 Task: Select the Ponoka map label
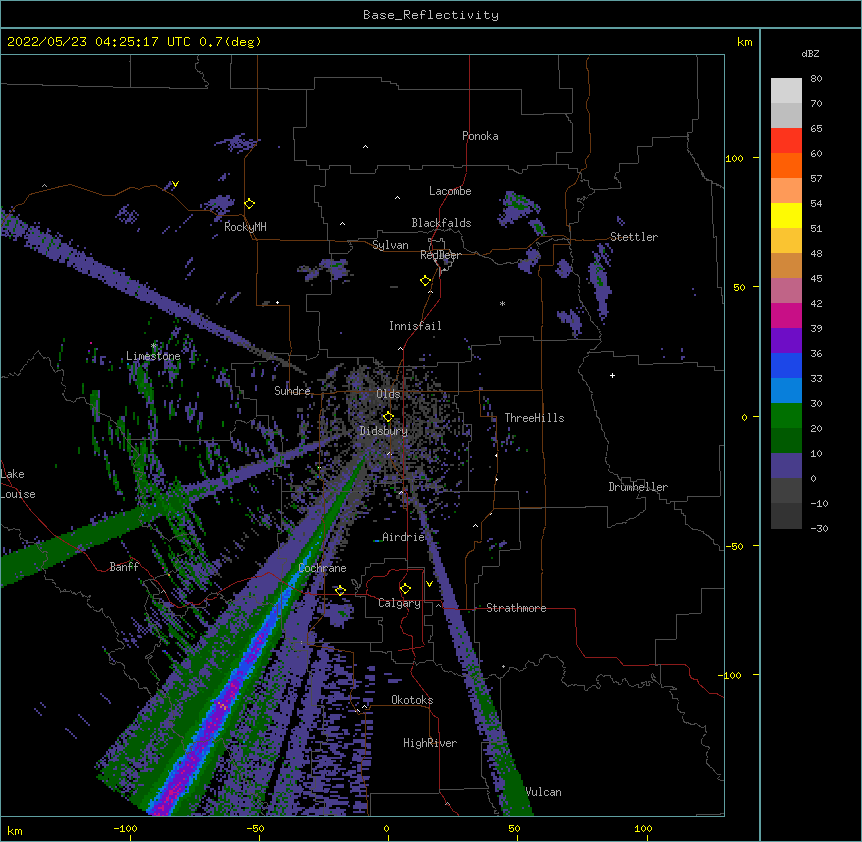[480, 136]
